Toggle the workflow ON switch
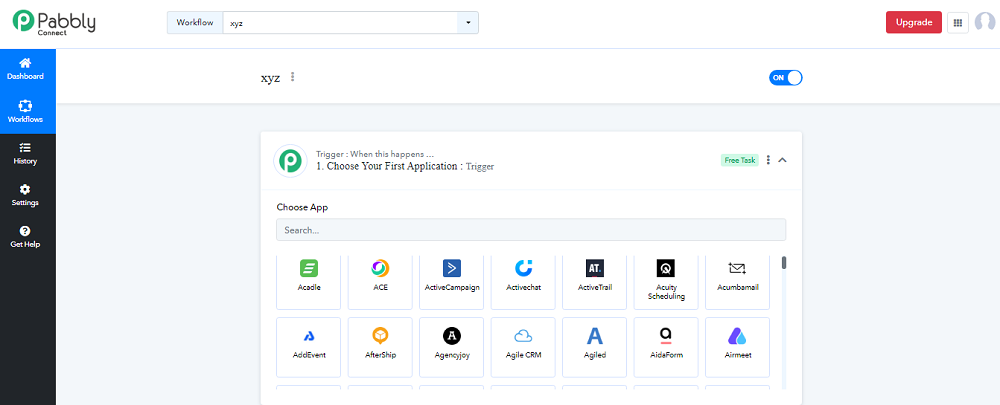Image resolution: width=1000 pixels, height=405 pixels. pos(786,78)
